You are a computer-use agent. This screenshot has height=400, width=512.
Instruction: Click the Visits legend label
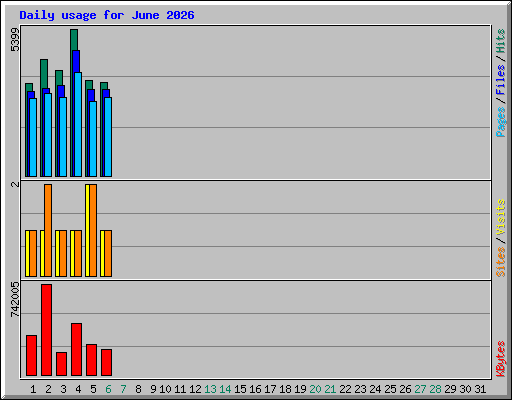click(501, 218)
